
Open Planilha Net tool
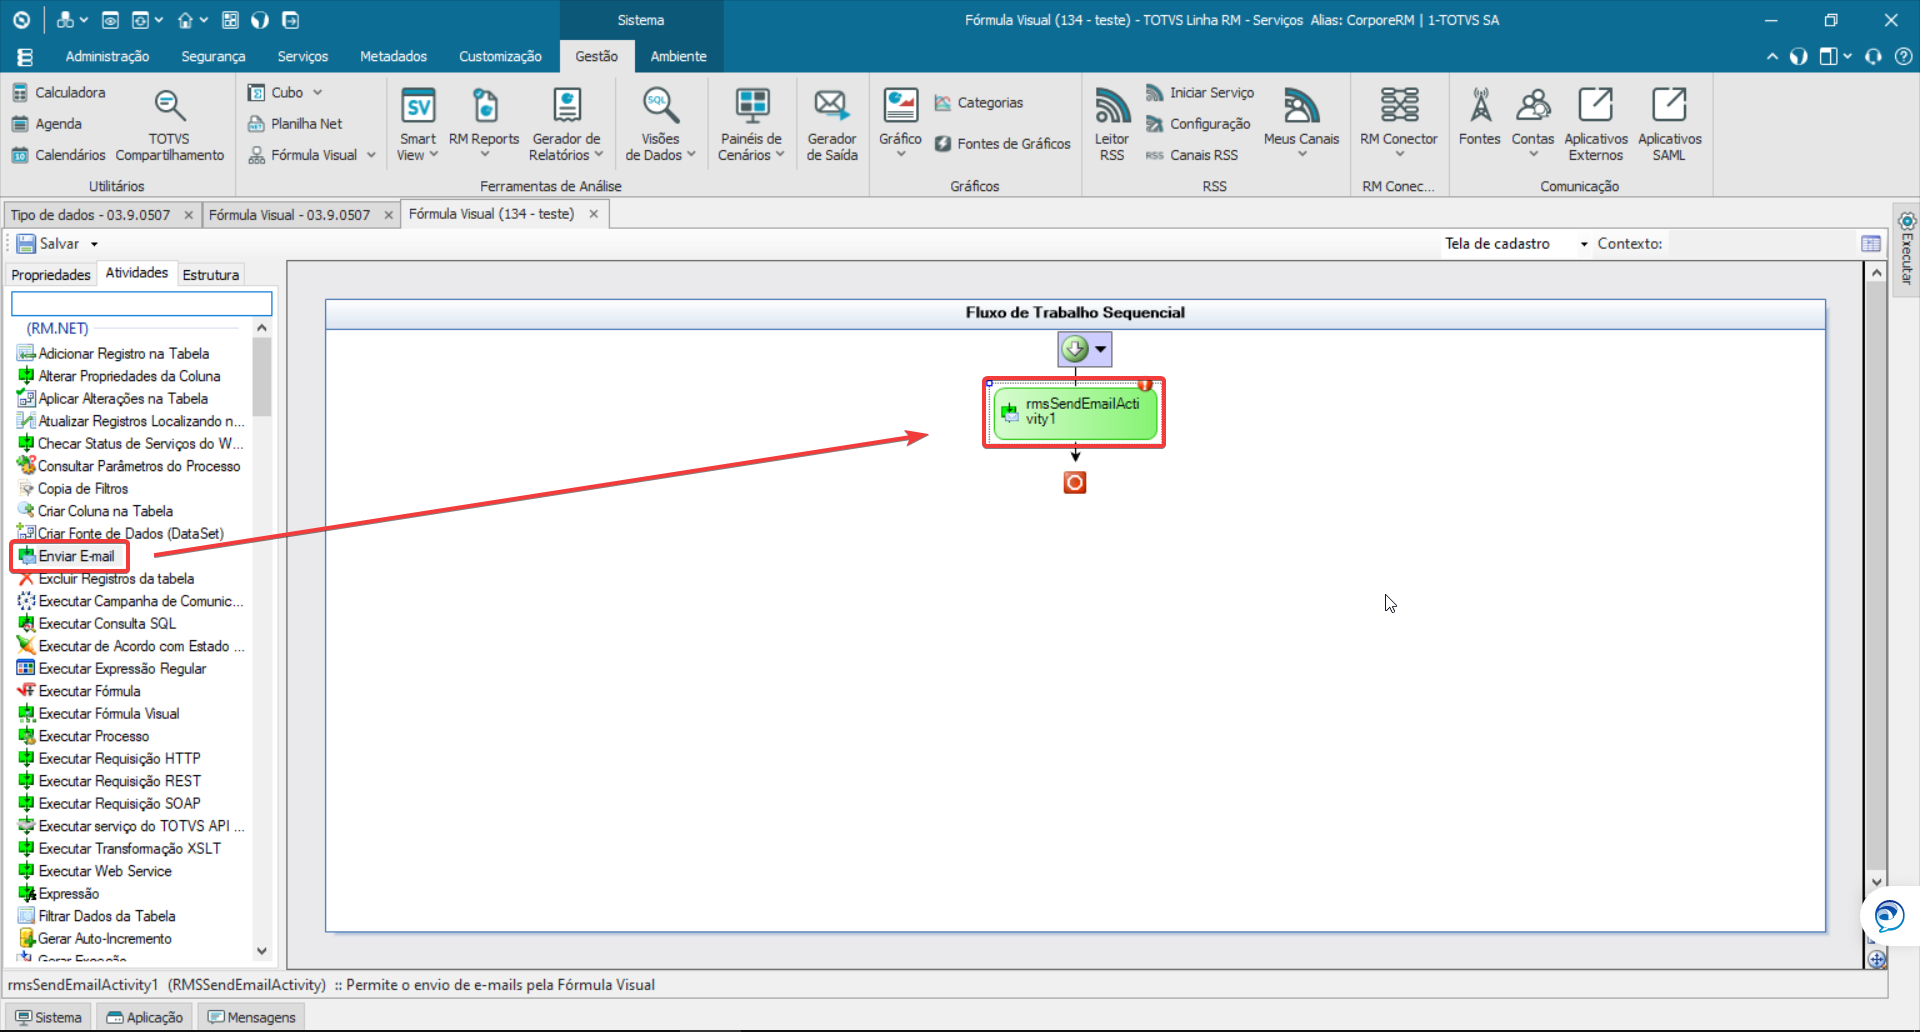pos(295,124)
